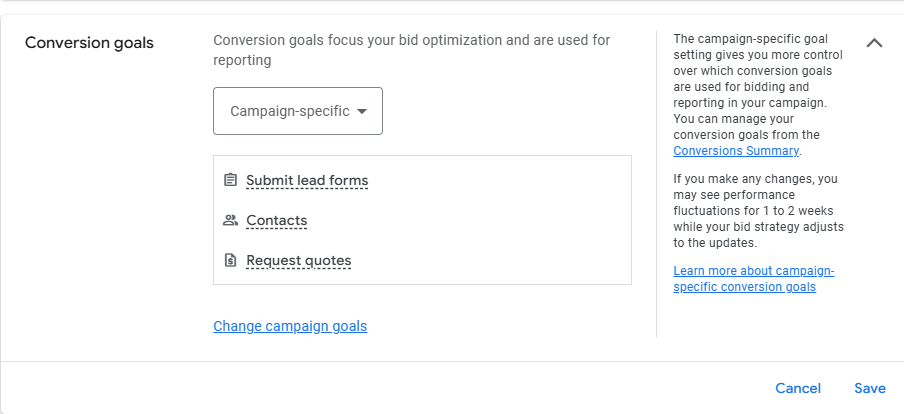Select the Contacts goal label
The height and width of the screenshot is (414, 904).
pos(276,220)
